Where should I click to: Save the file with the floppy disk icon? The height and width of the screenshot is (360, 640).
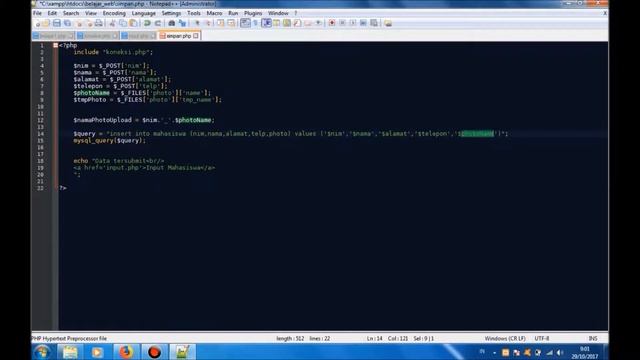pos(57,23)
